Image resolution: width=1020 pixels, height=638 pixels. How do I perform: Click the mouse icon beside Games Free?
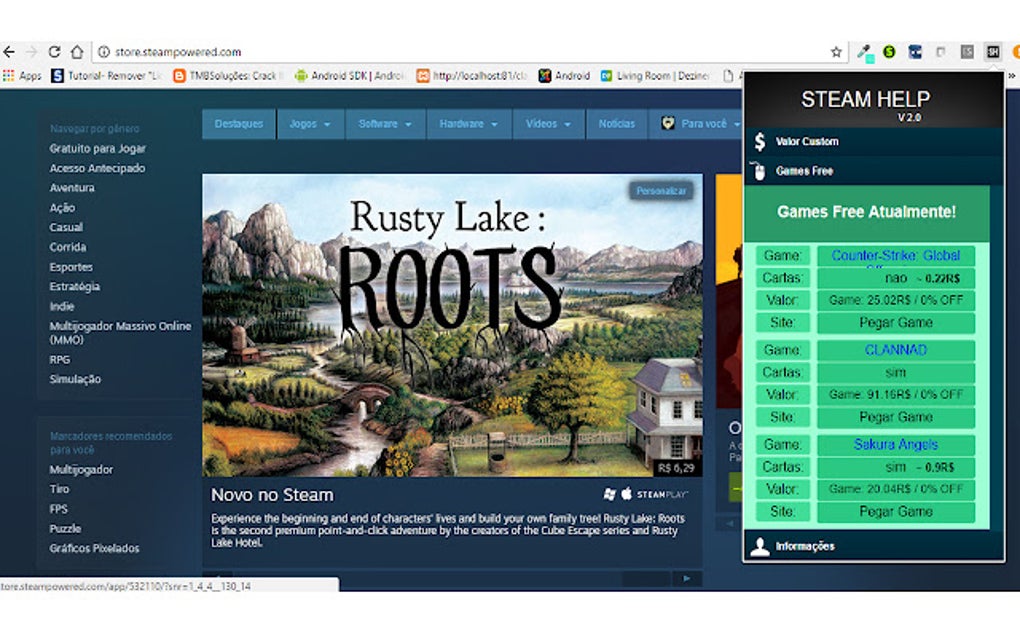[759, 170]
